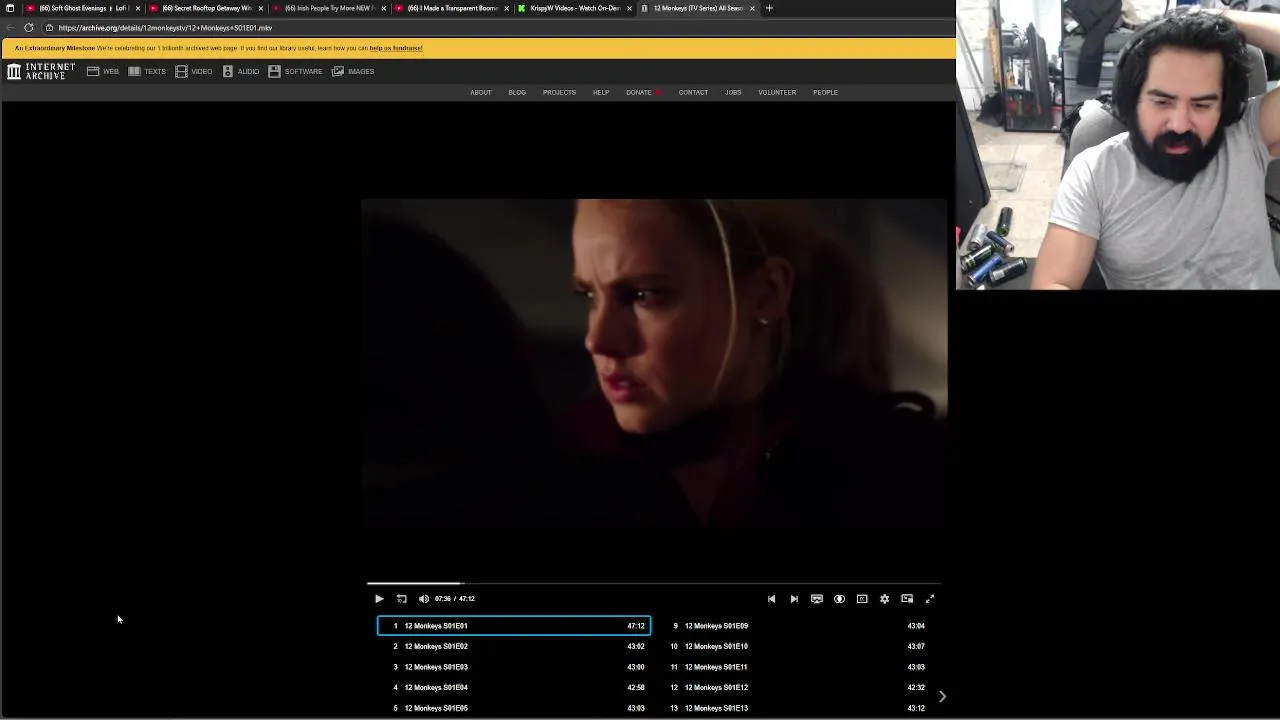This screenshot has width=1280, height=720.
Task: Close the Soft Ghost Evenings tab
Action: tap(138, 8)
